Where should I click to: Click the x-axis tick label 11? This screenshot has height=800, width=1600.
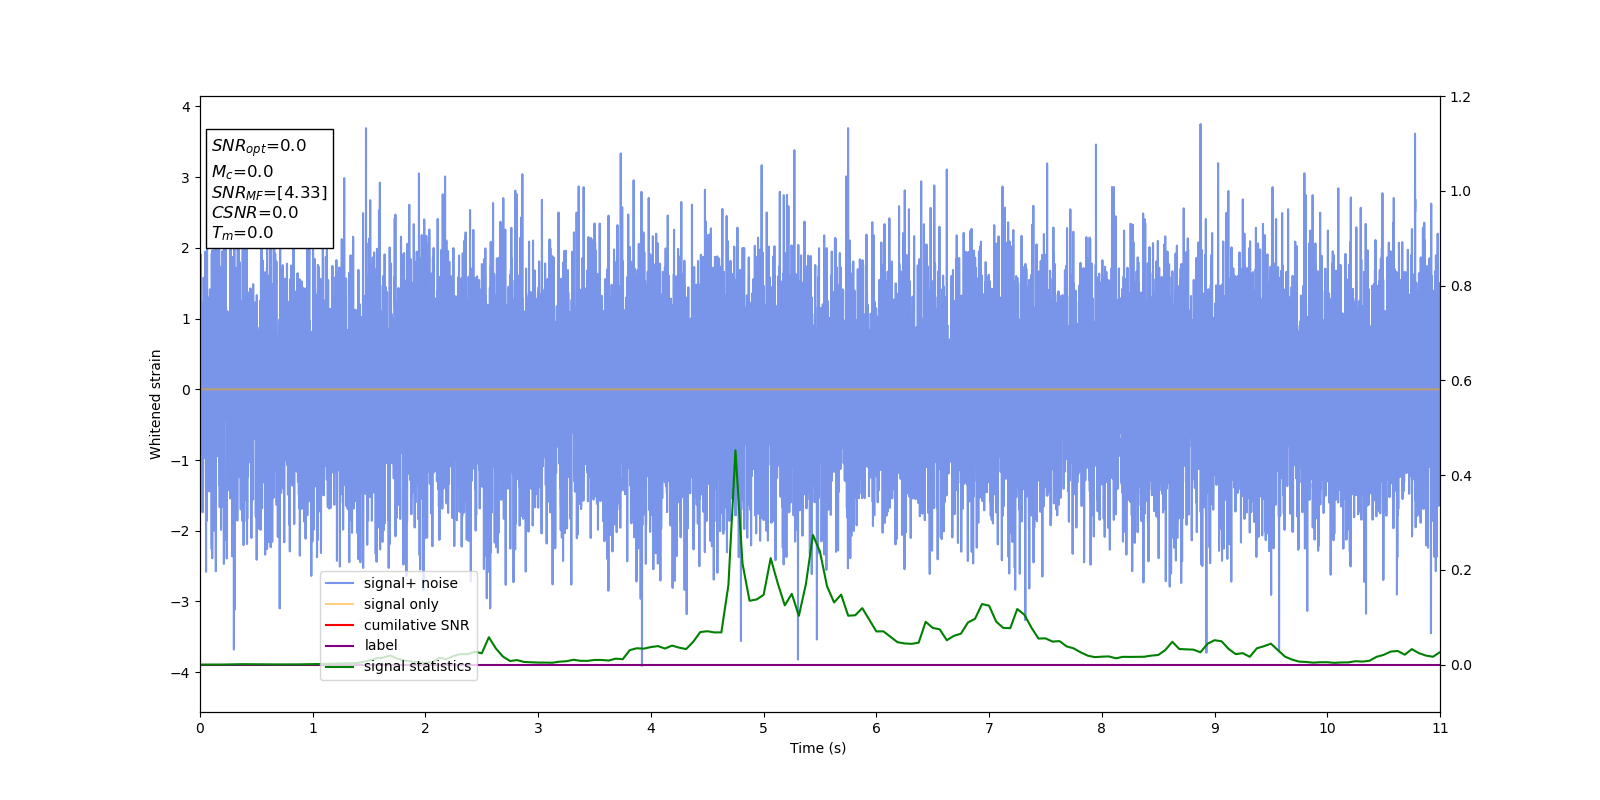tap(1440, 728)
